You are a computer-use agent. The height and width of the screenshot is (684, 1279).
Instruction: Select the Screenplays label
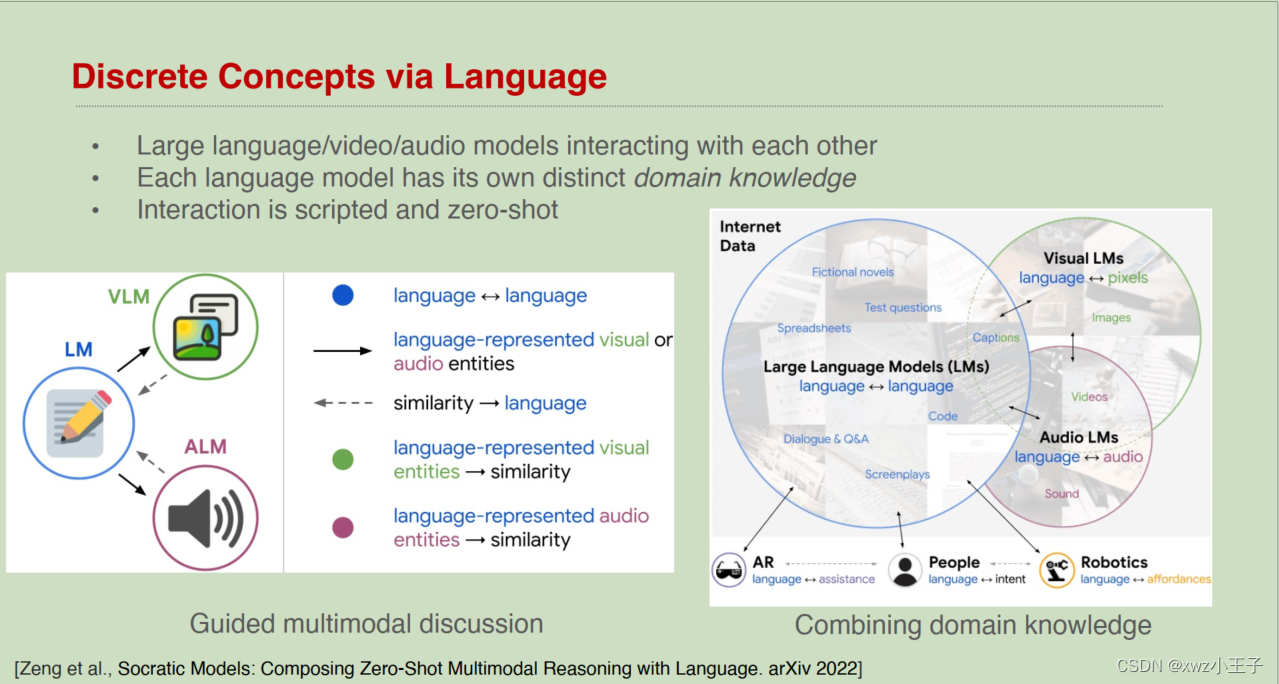tap(897, 475)
